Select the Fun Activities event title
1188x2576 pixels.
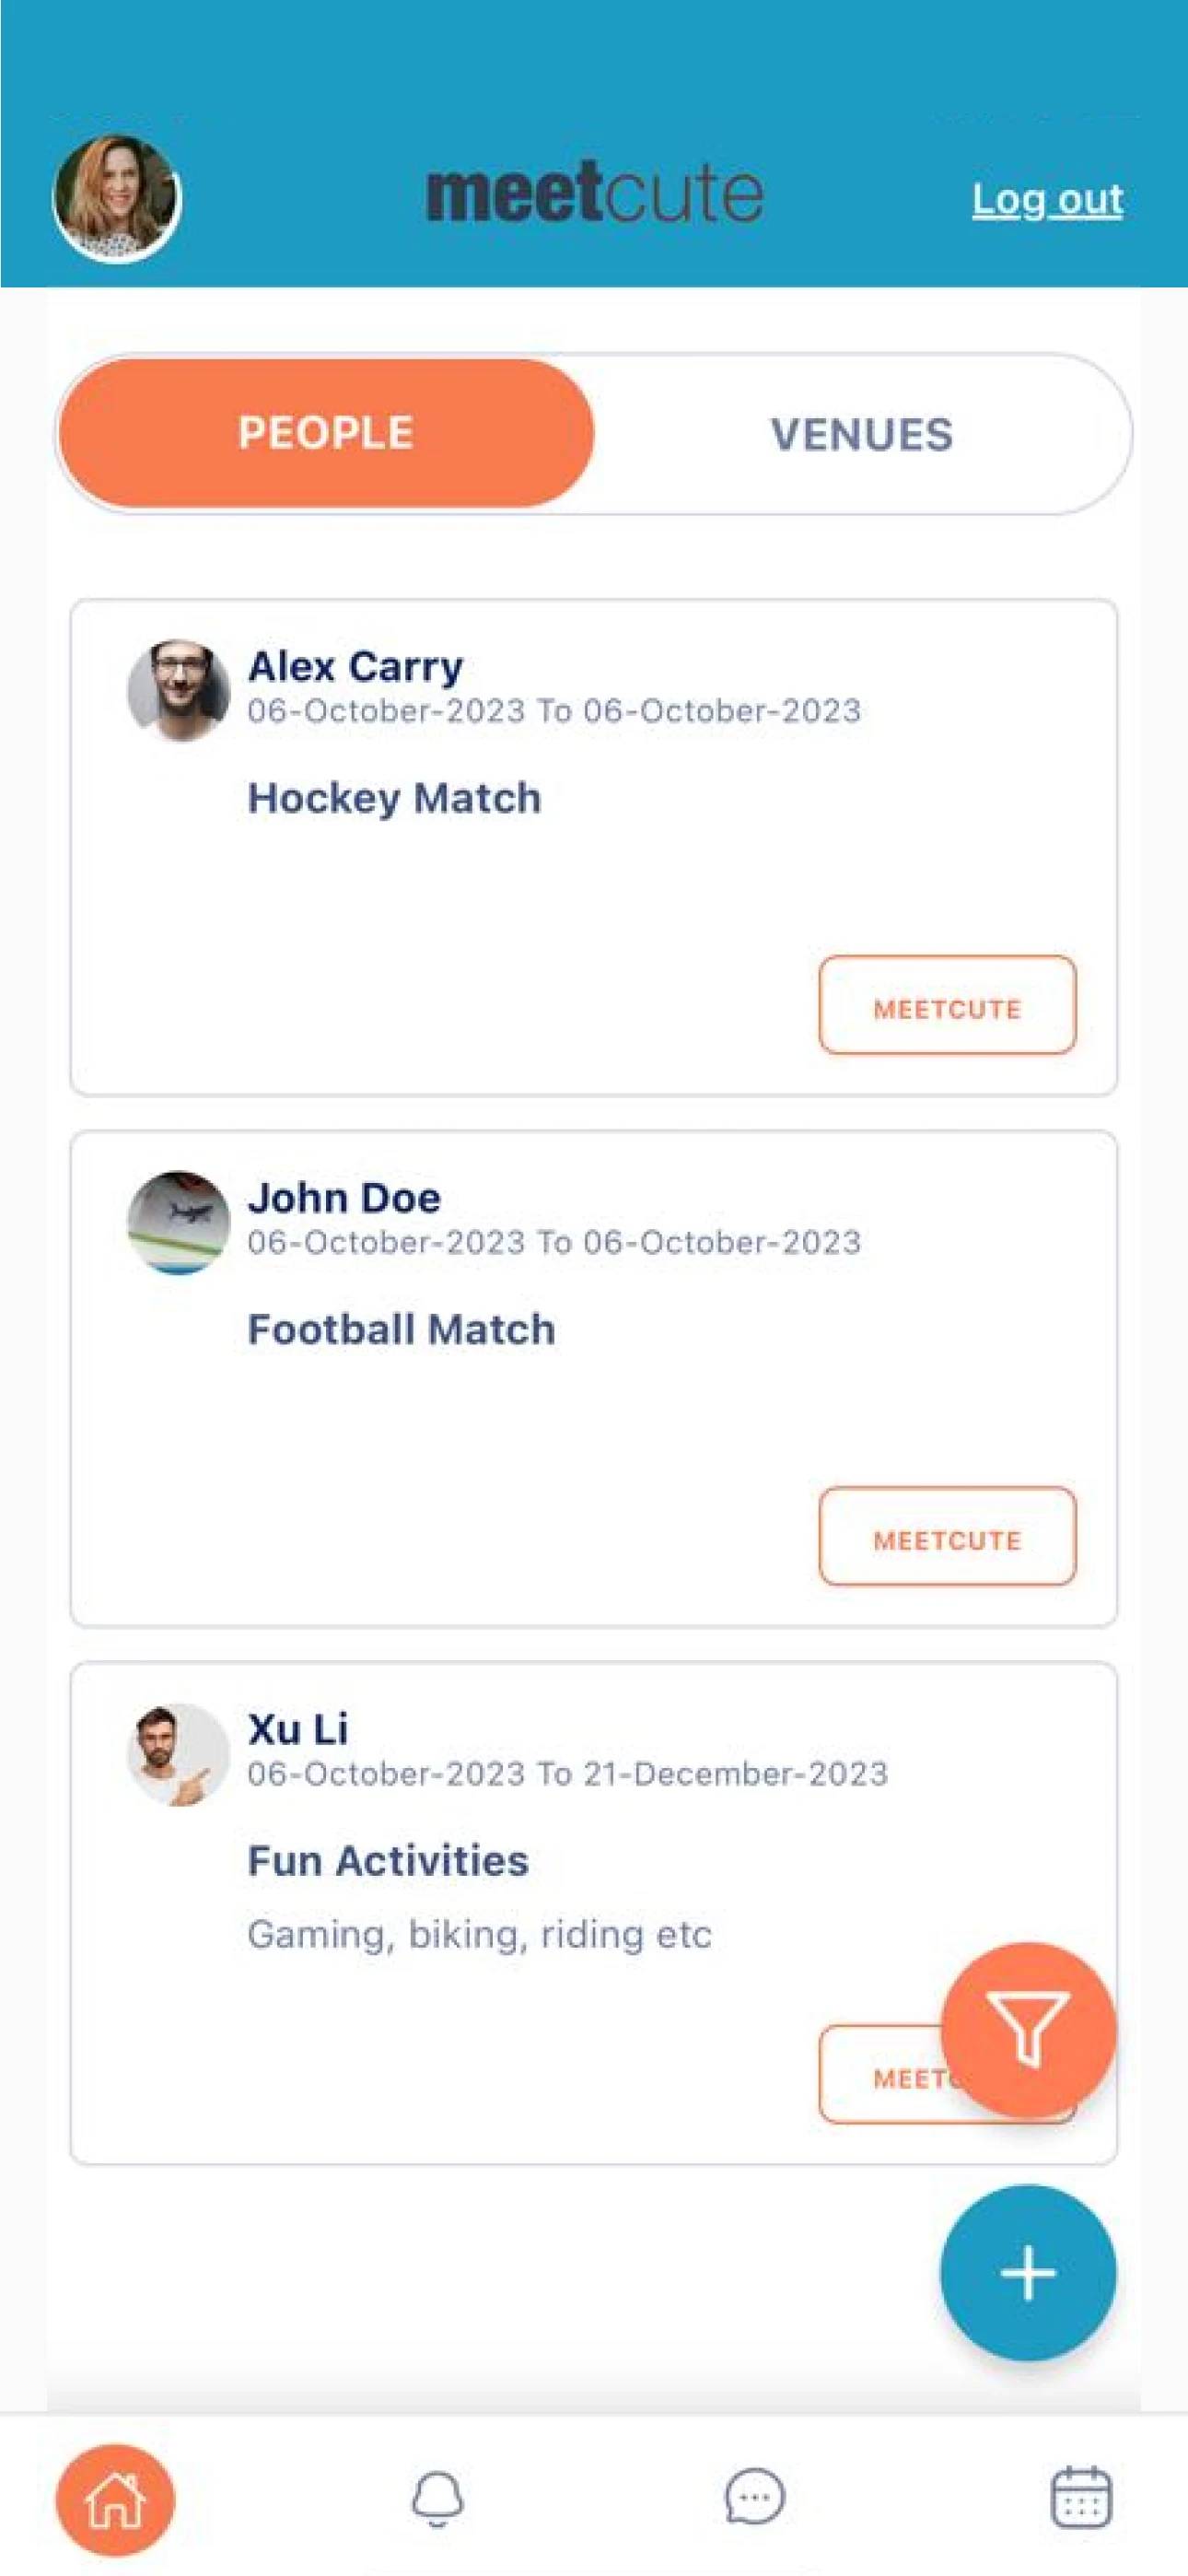click(388, 1860)
